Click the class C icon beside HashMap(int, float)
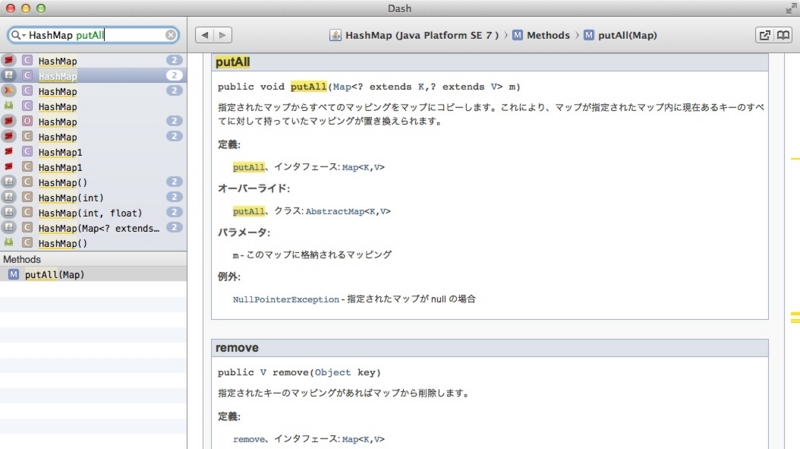Screen dimensions: 800x449 coord(27,212)
